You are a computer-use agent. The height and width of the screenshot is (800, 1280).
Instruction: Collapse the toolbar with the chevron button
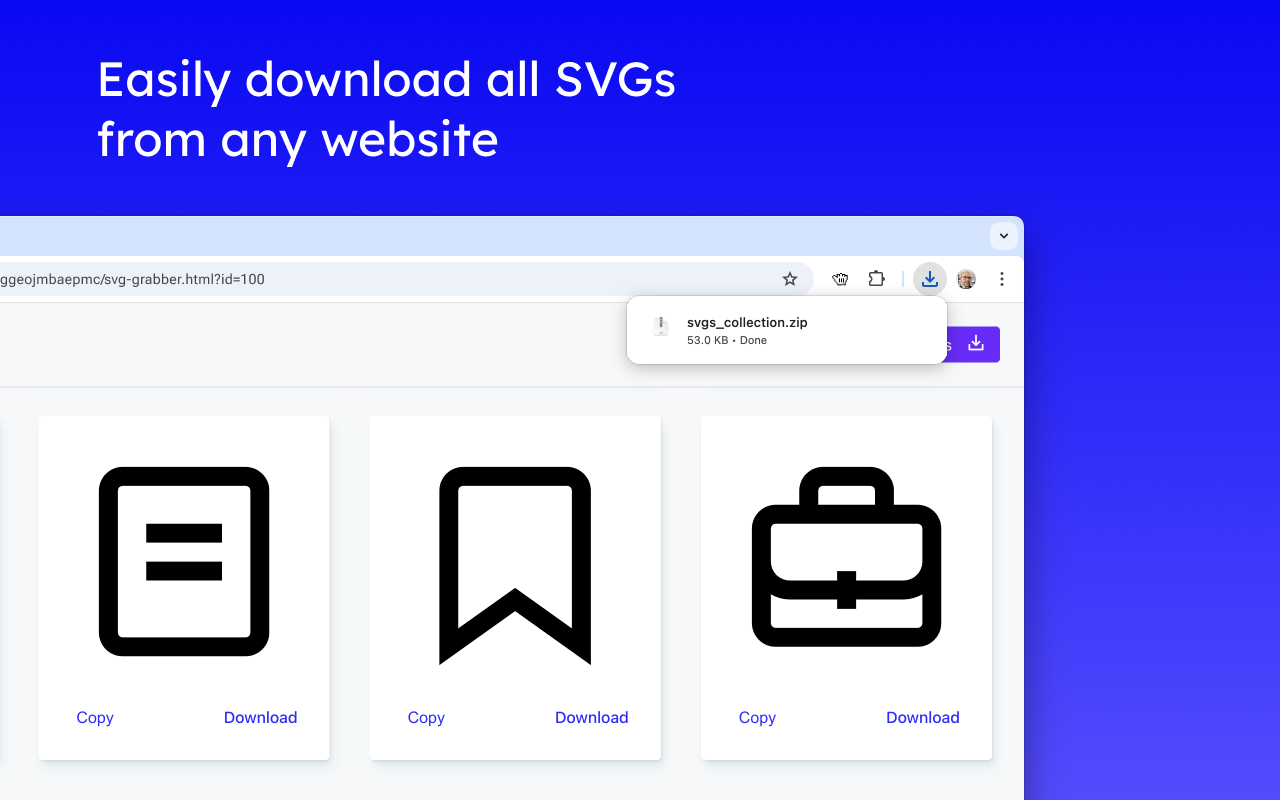(1003, 236)
